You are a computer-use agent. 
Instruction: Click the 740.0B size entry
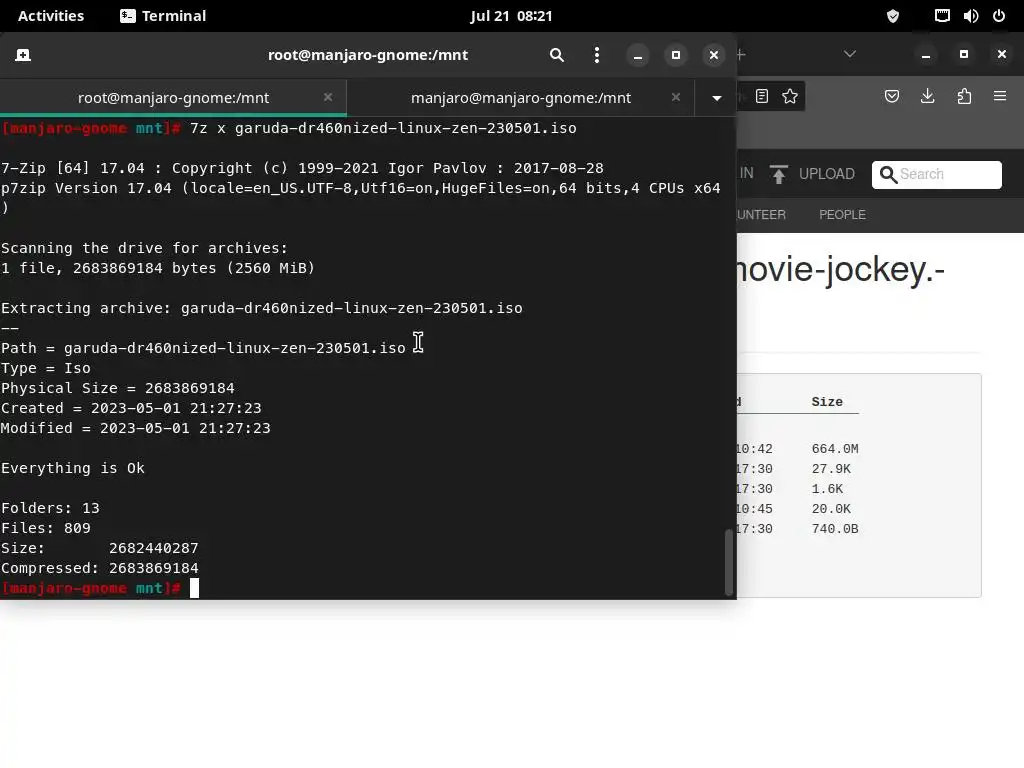point(835,529)
